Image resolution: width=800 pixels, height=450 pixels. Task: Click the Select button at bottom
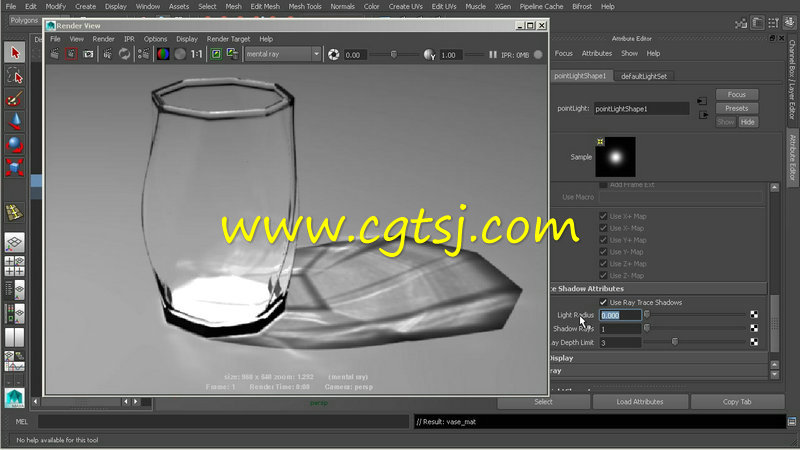(x=543, y=402)
